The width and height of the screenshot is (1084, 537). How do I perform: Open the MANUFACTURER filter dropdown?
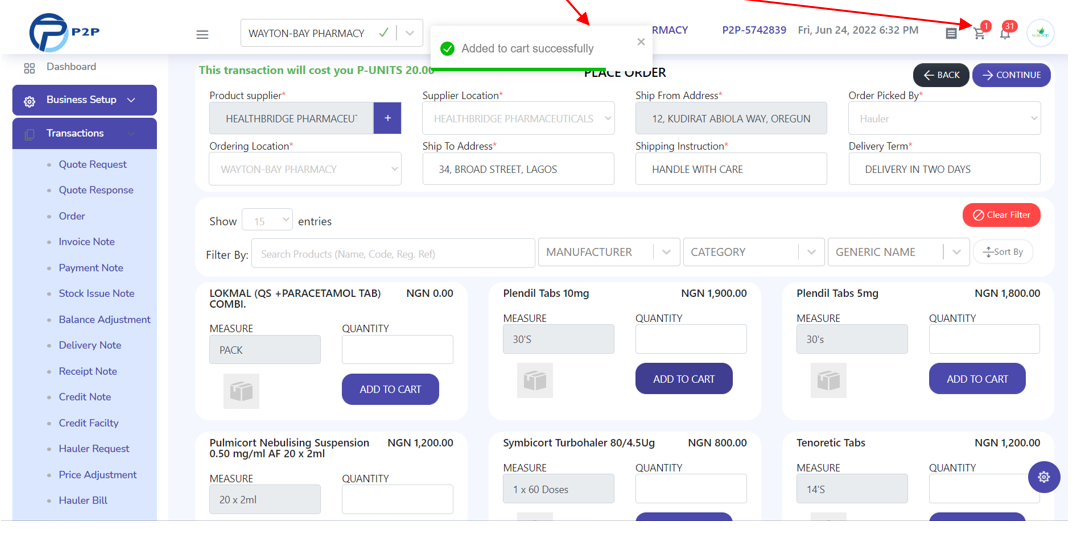click(609, 252)
